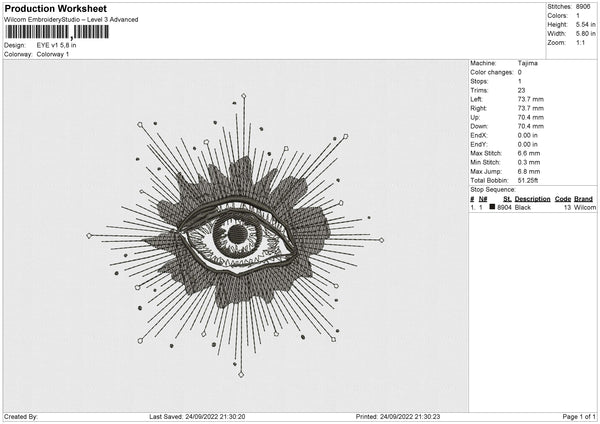This screenshot has width=600, height=424.
Task: Click the Left value 73.7 mm
Action: click(530, 99)
